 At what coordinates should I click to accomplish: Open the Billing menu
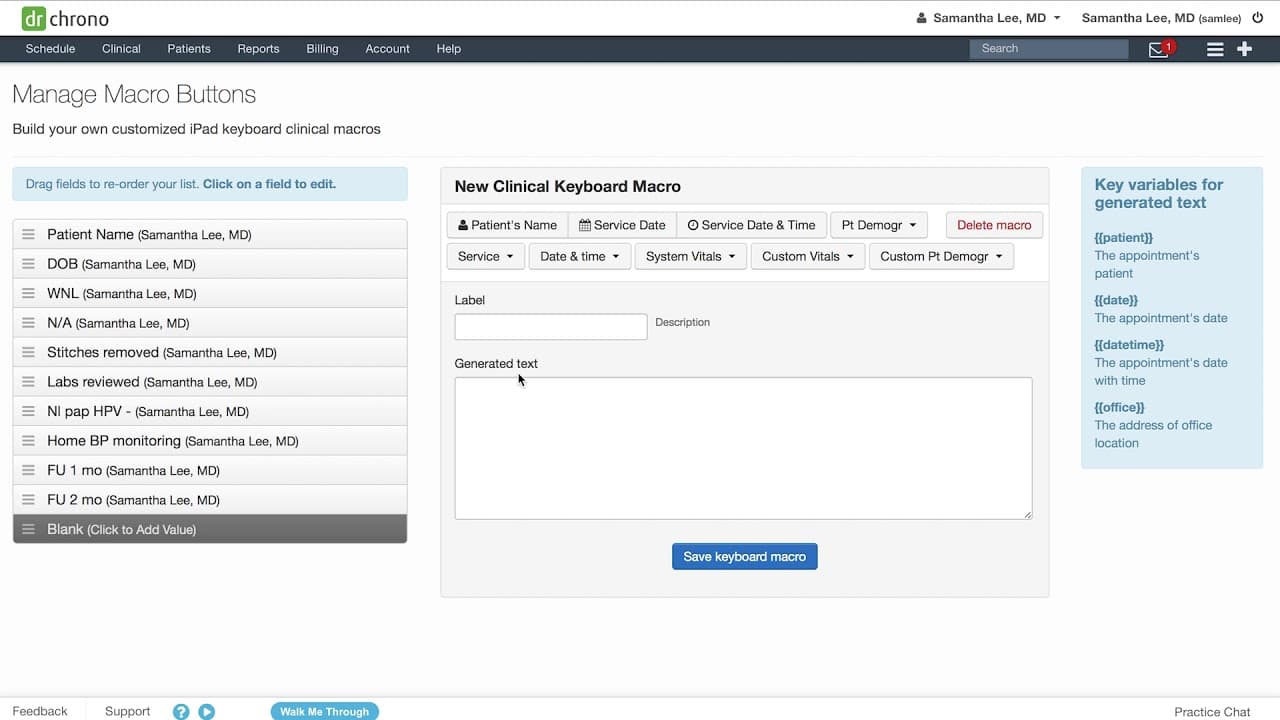322,49
